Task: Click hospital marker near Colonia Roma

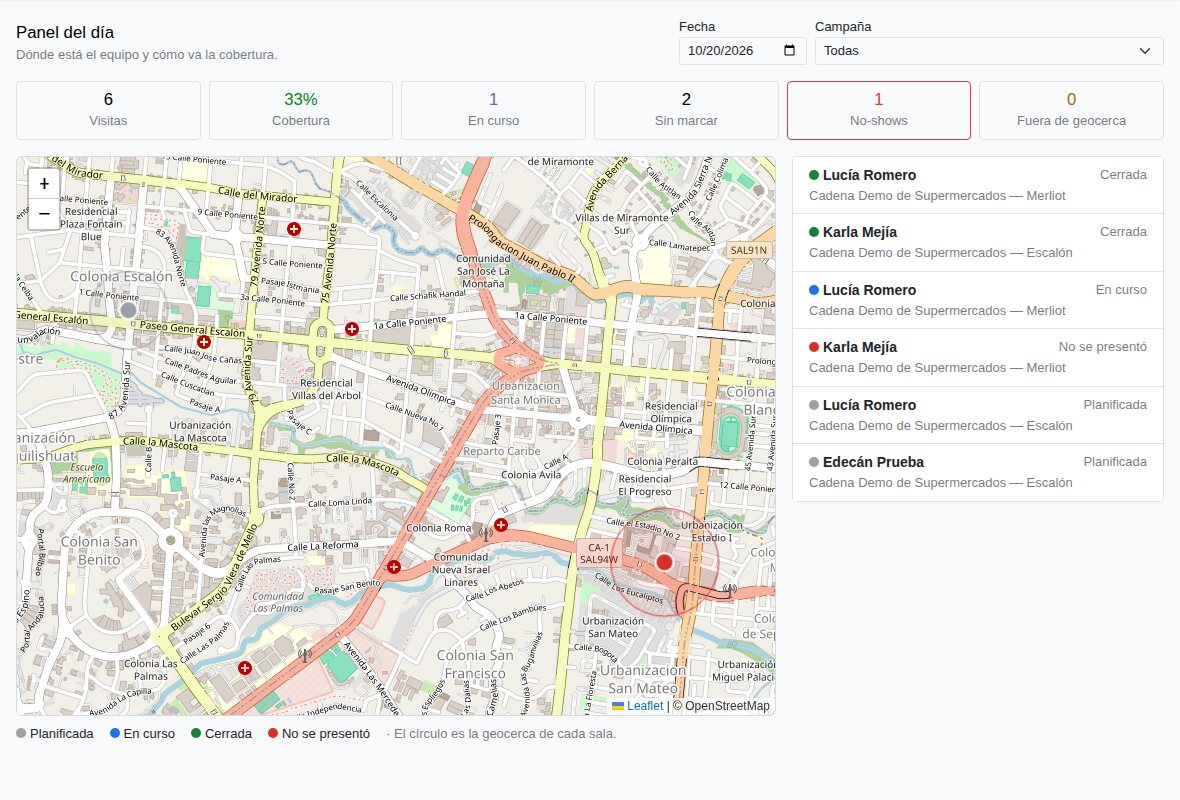Action: point(500,525)
